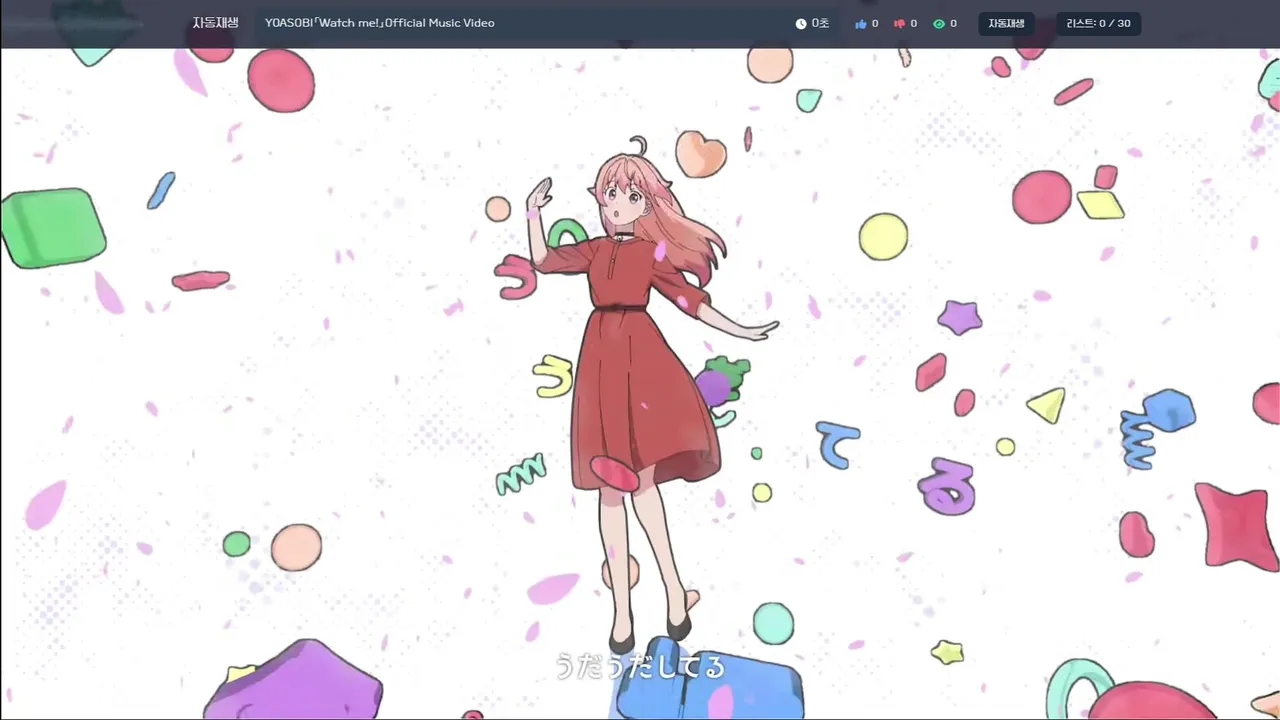Click the 0초 elapsed time text
This screenshot has width=1280, height=720.
pyautogui.click(x=820, y=23)
